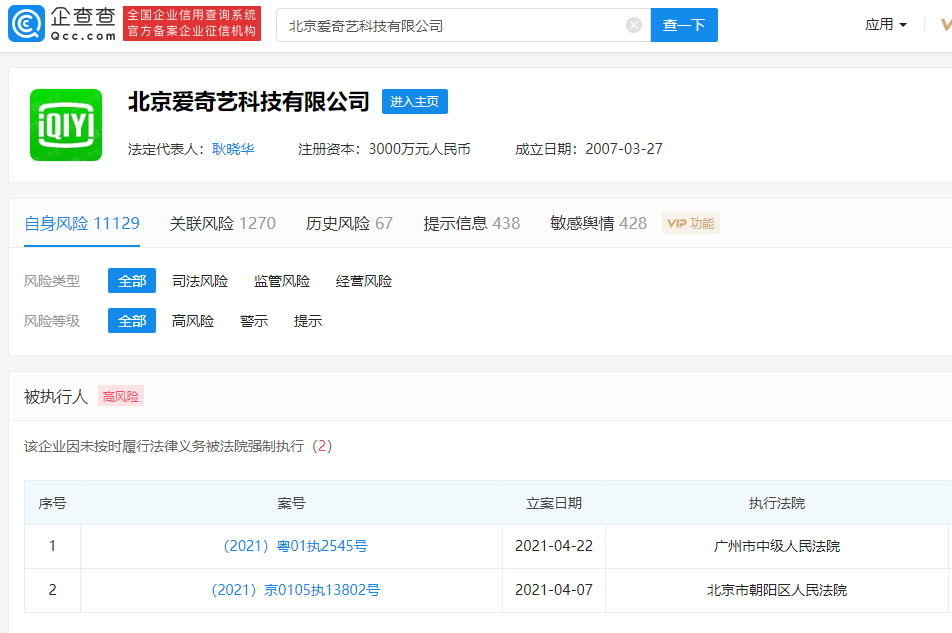
Task: Click the 进入主页 button
Action: [x=415, y=101]
